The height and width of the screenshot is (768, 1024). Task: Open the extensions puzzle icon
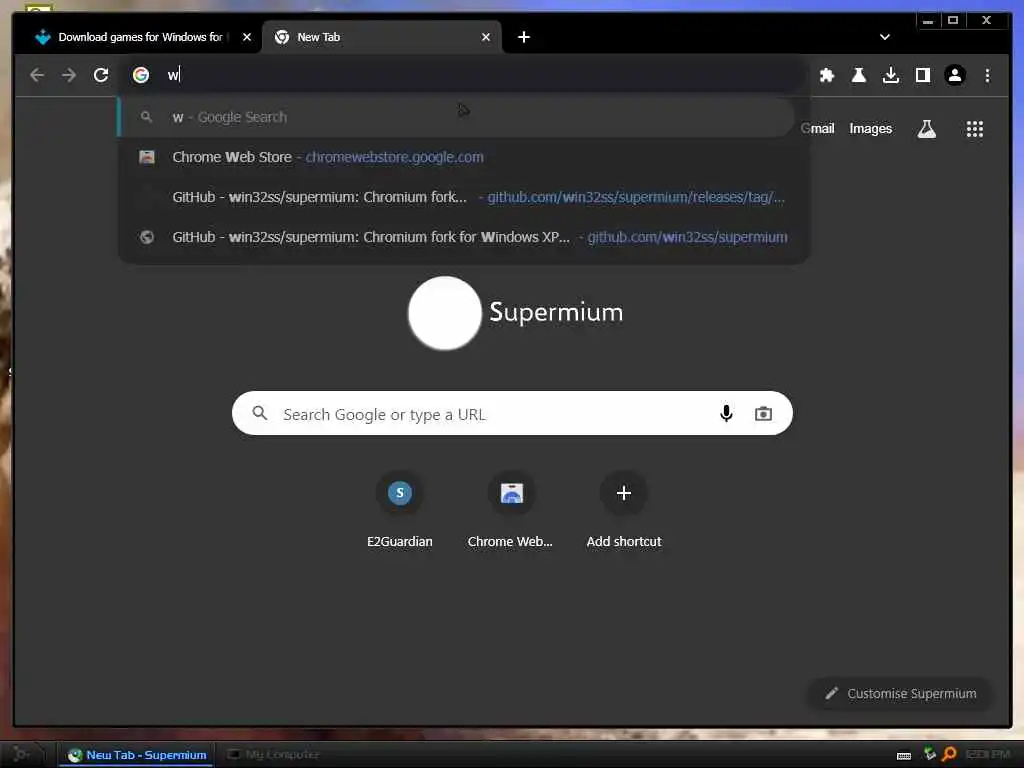point(827,75)
